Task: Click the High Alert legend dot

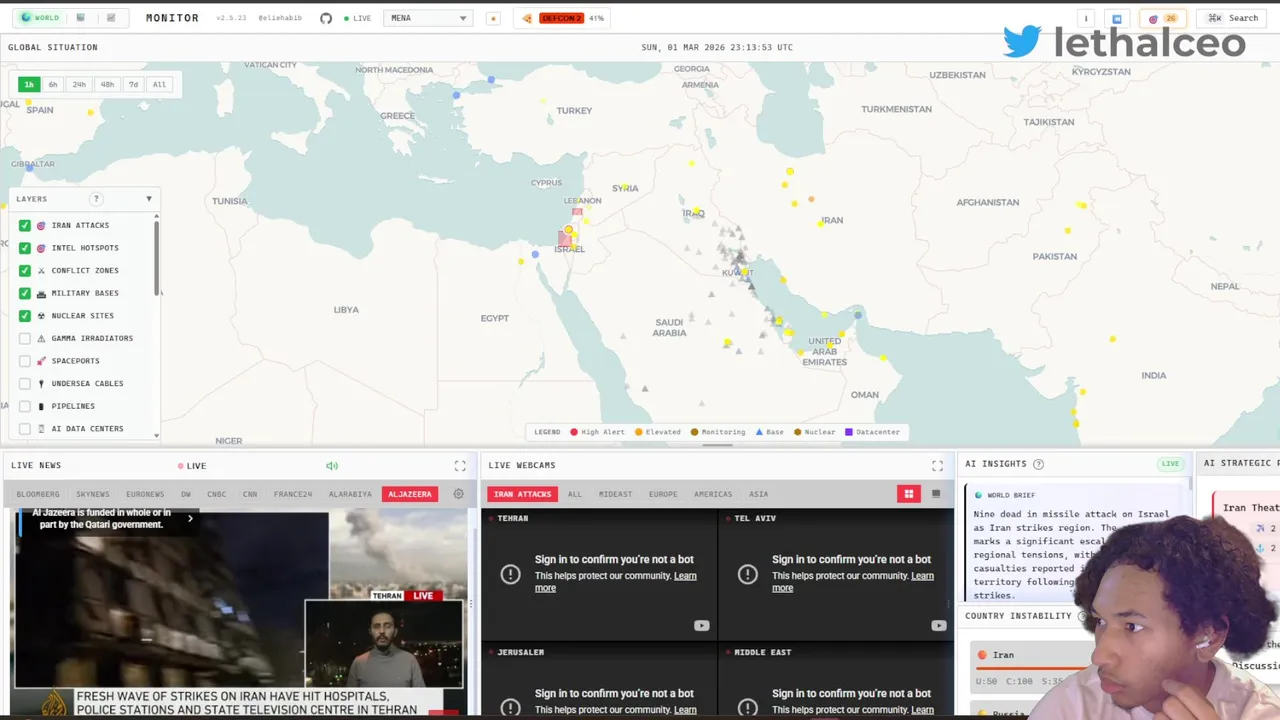Action: pos(574,432)
